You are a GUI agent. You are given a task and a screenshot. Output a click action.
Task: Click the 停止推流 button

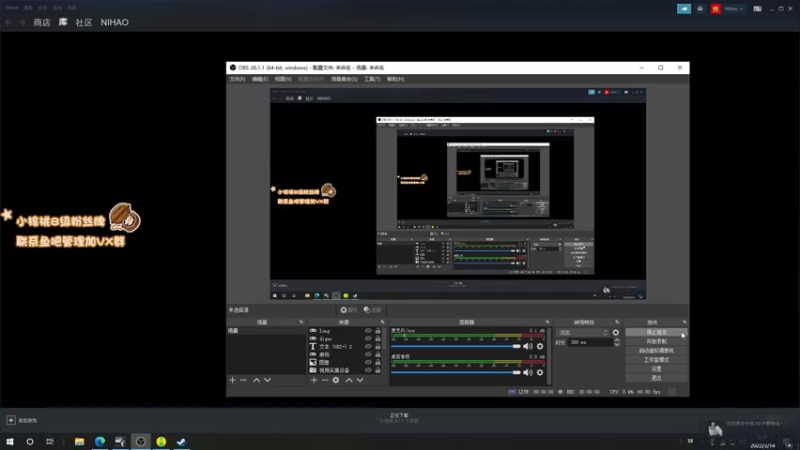click(x=656, y=332)
